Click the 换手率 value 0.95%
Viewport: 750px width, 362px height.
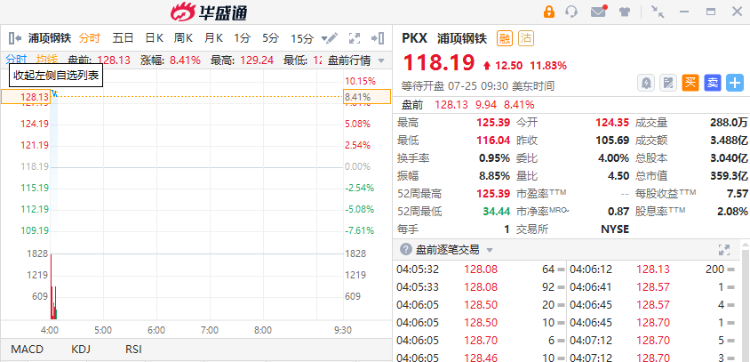click(x=494, y=158)
